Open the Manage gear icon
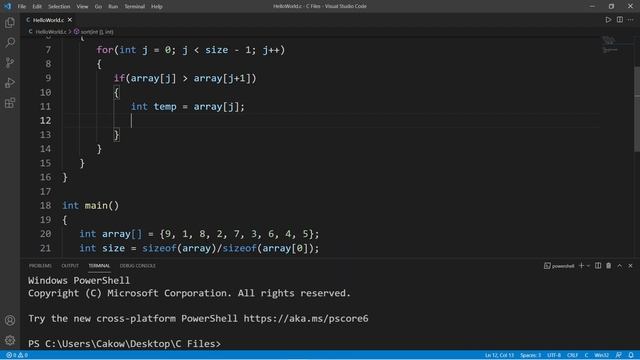 tap(10, 340)
